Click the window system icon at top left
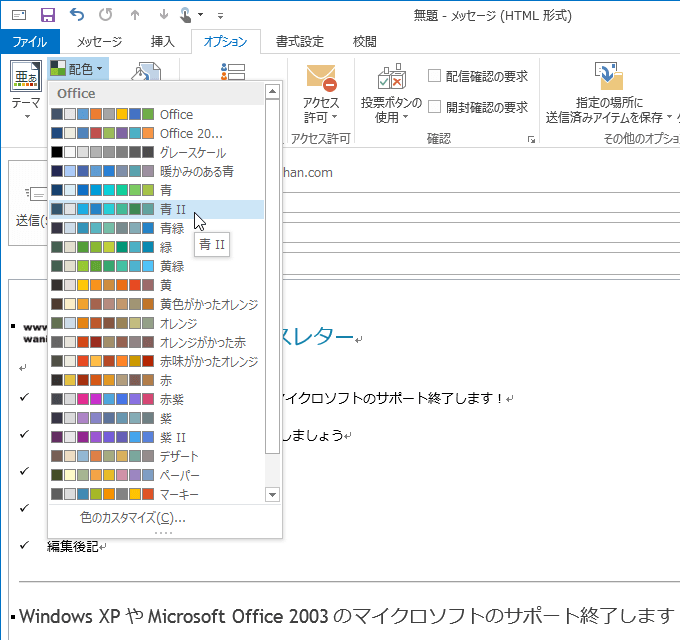Viewport: 680px width, 640px height. [x=19, y=15]
